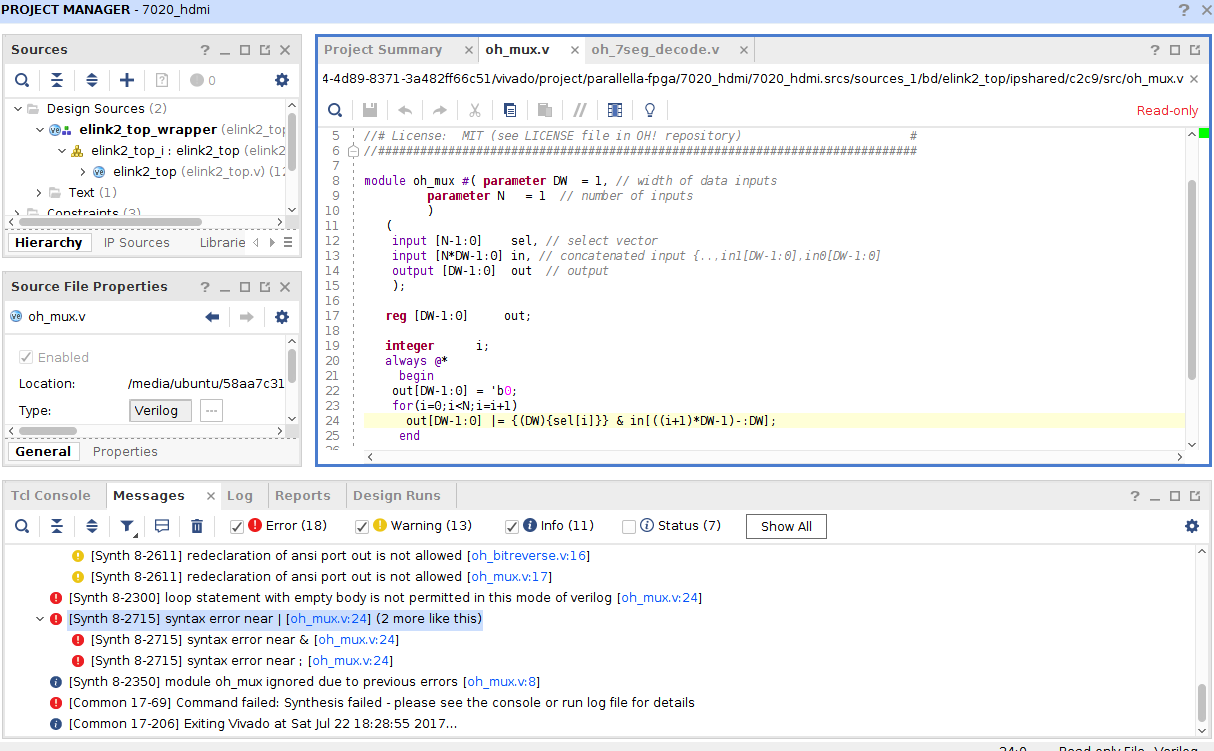Screen dimensions: 1214x751
Task: Click the lightbulb icon in editor toolbar
Action: click(x=650, y=110)
